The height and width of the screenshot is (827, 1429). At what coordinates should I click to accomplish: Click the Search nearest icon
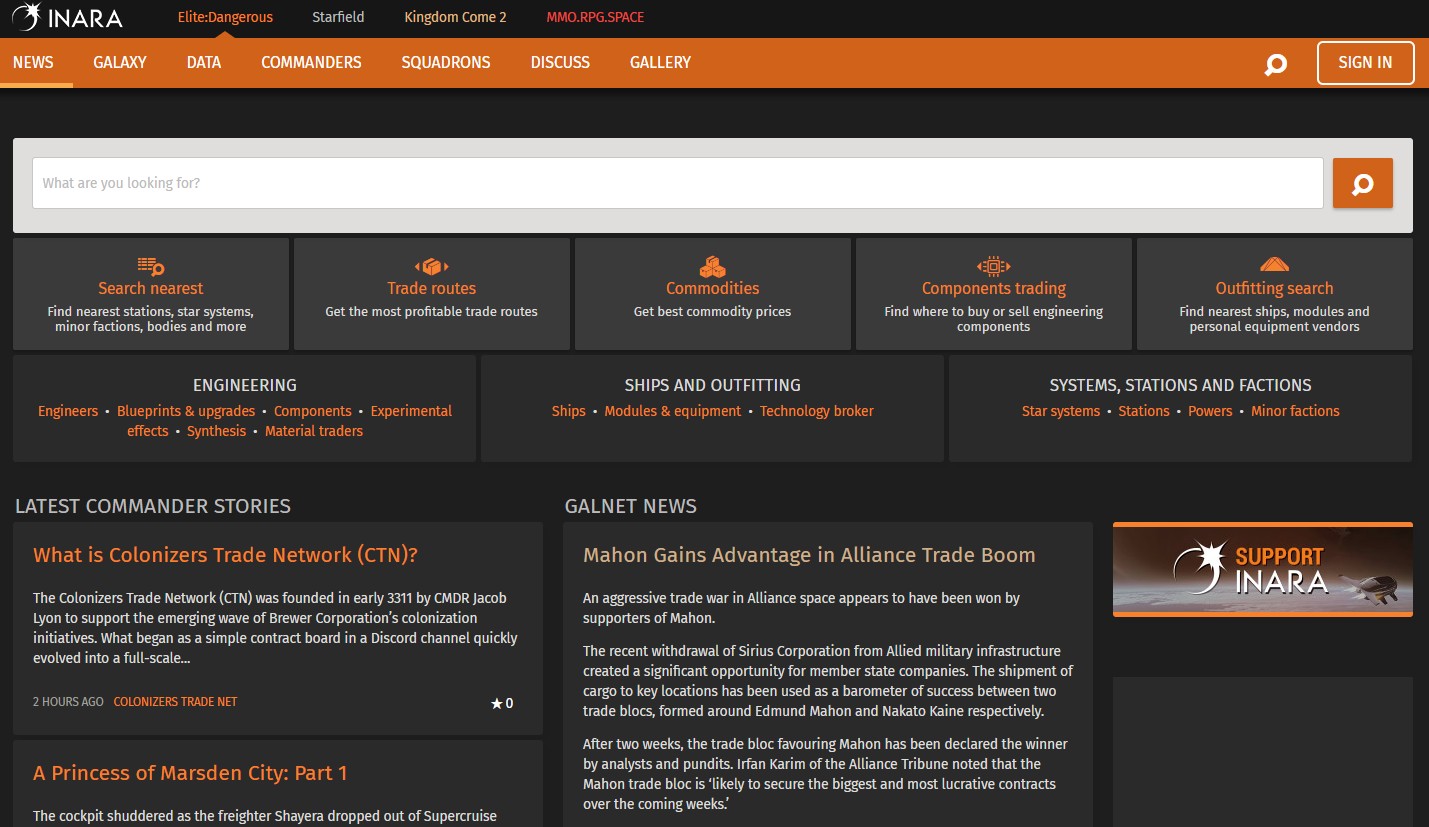click(x=151, y=266)
